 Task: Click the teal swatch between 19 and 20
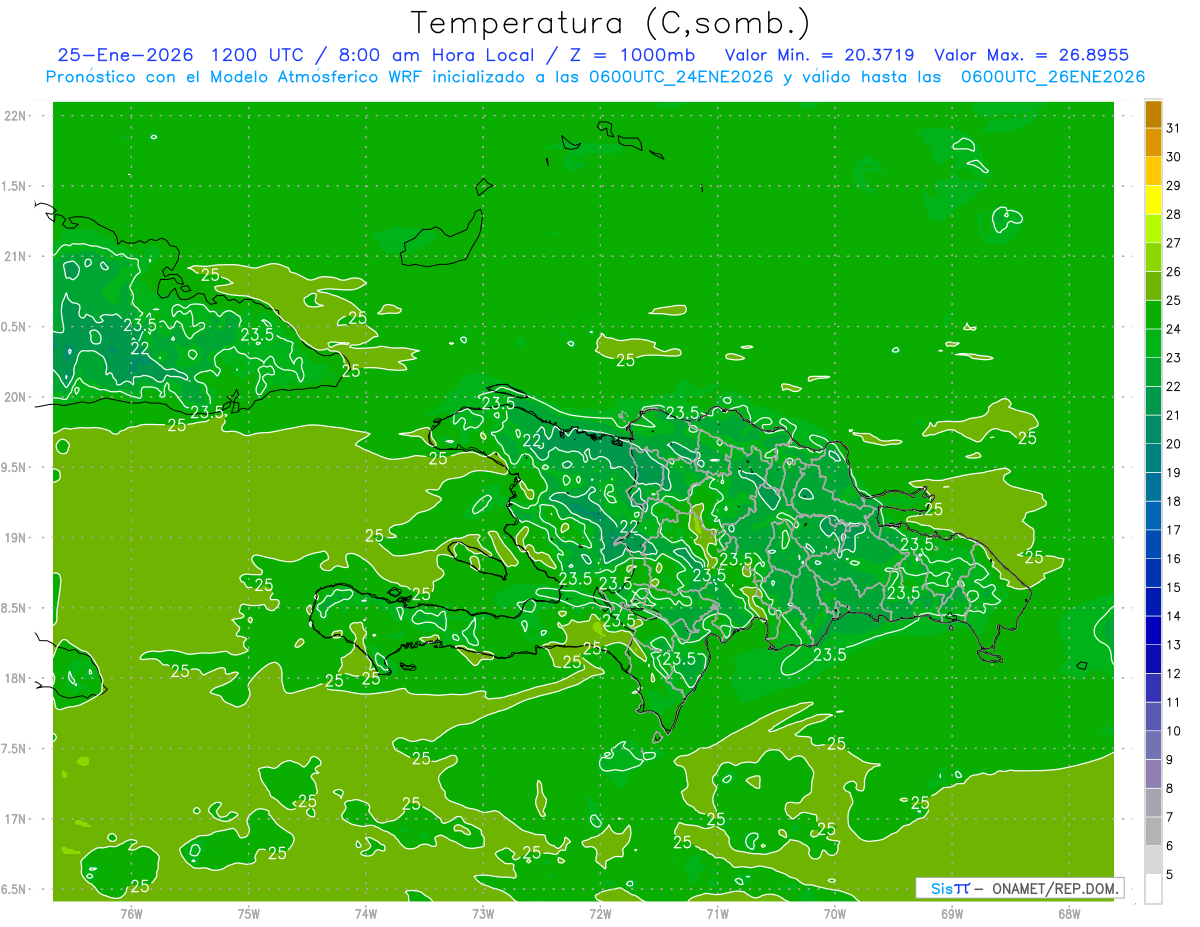[x=1153, y=459]
